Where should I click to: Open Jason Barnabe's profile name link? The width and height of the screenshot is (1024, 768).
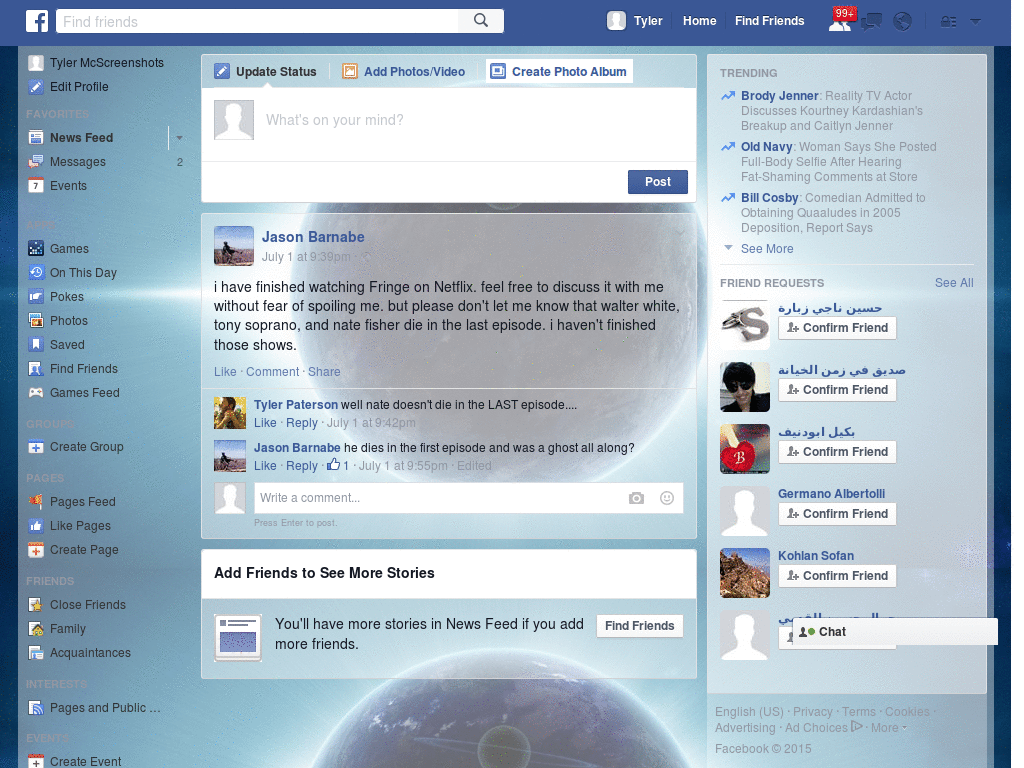click(313, 237)
